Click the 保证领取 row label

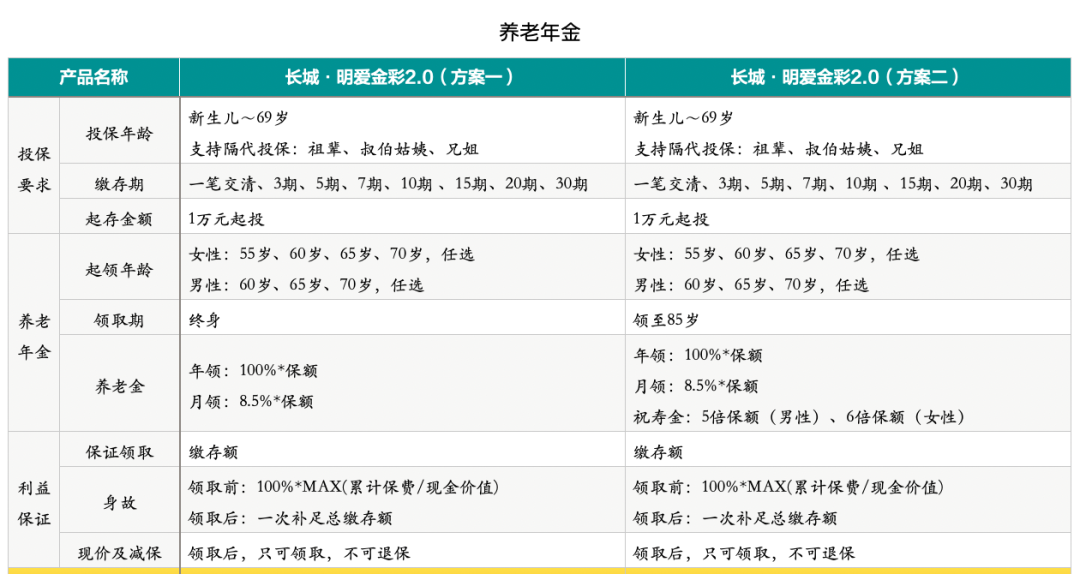coord(119,452)
